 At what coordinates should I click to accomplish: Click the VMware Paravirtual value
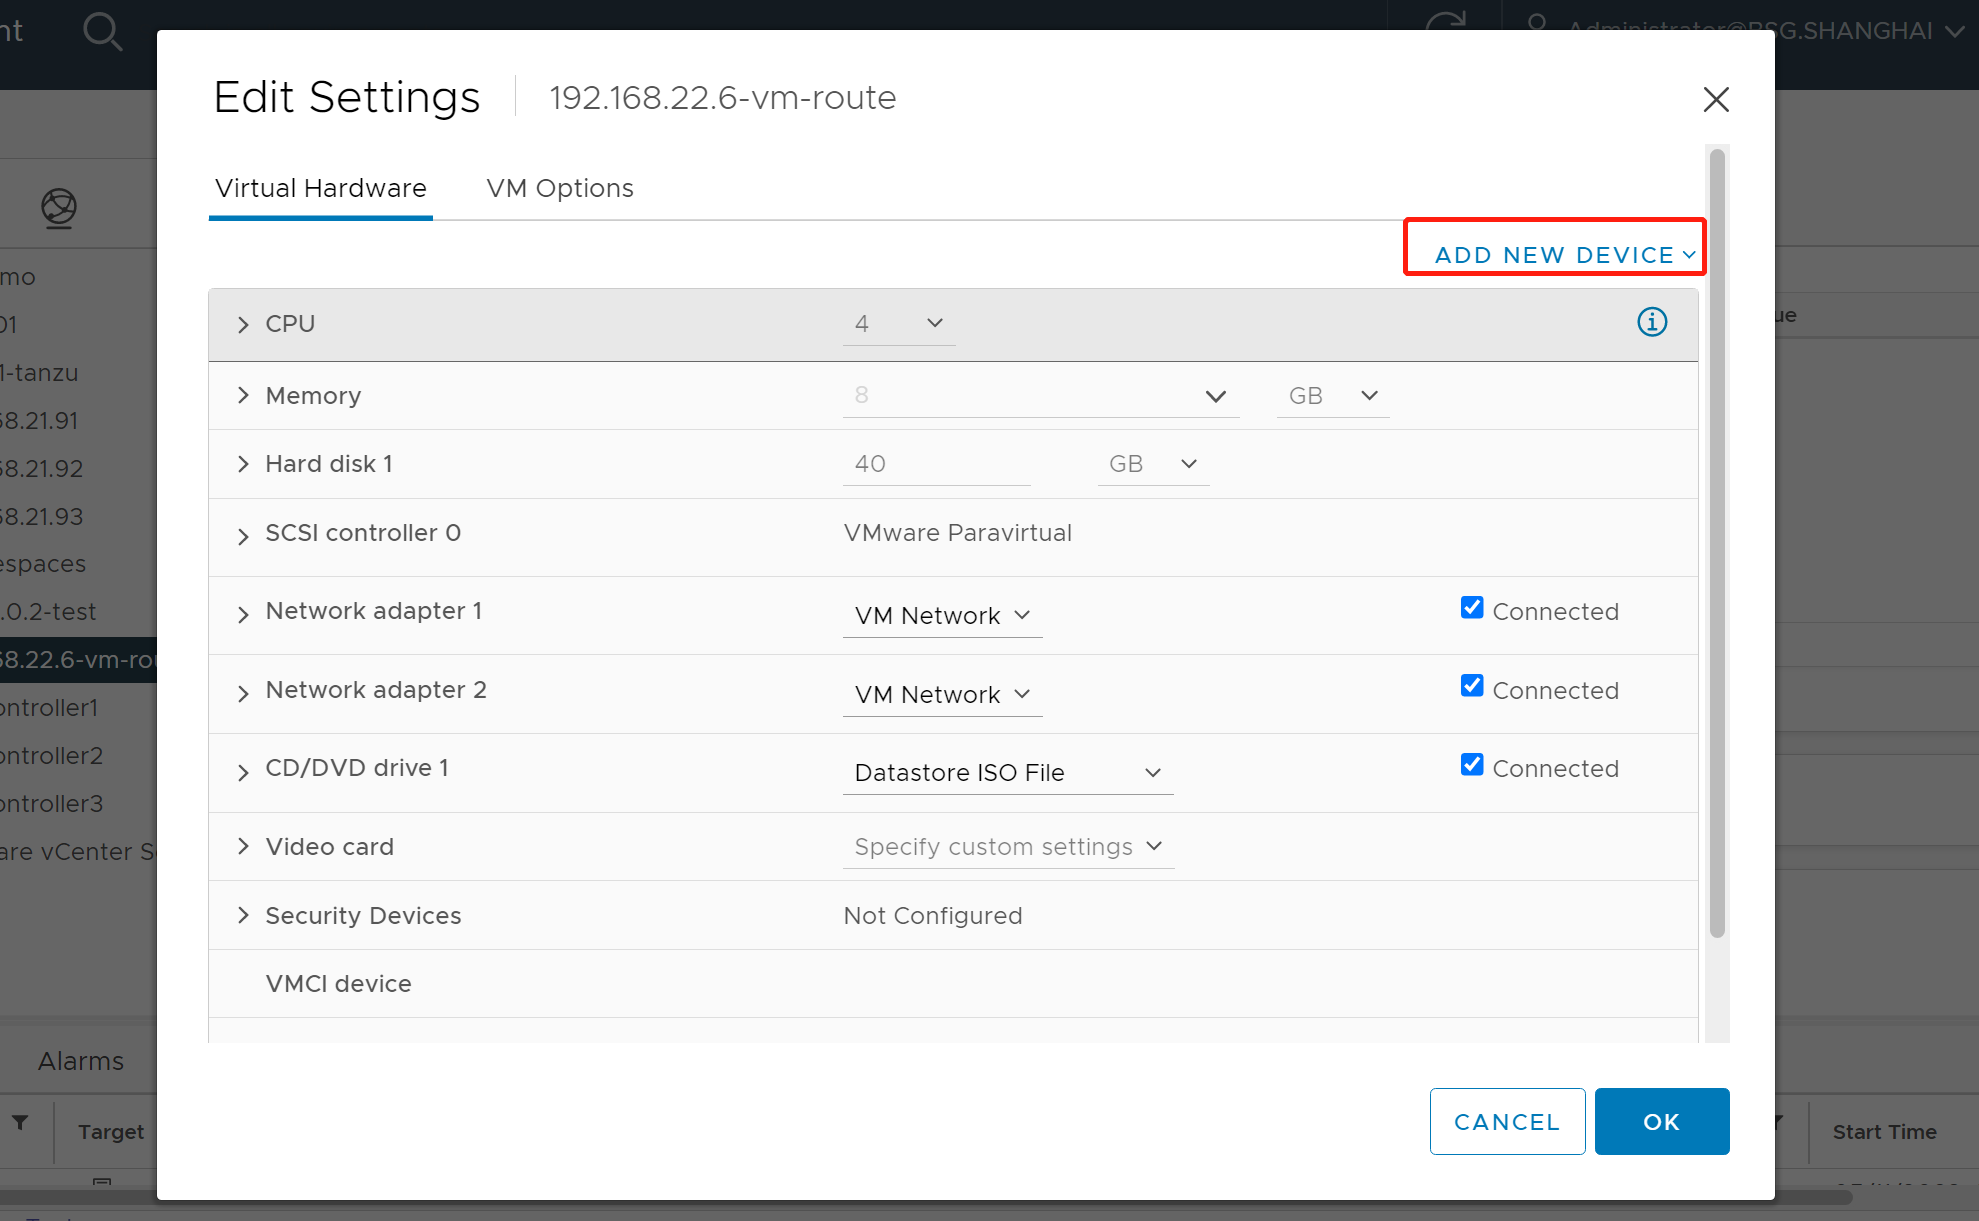958,533
